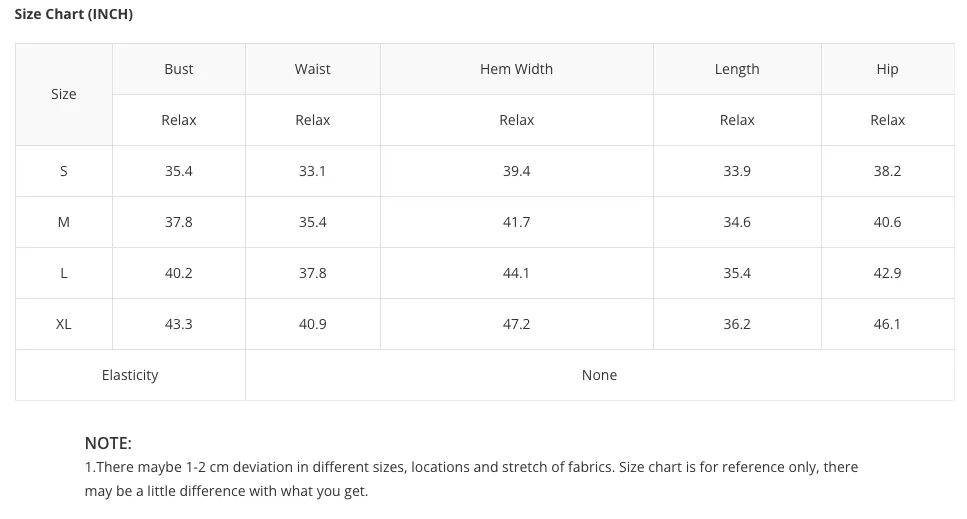Click the Relax subheader under Hem Width

point(517,120)
